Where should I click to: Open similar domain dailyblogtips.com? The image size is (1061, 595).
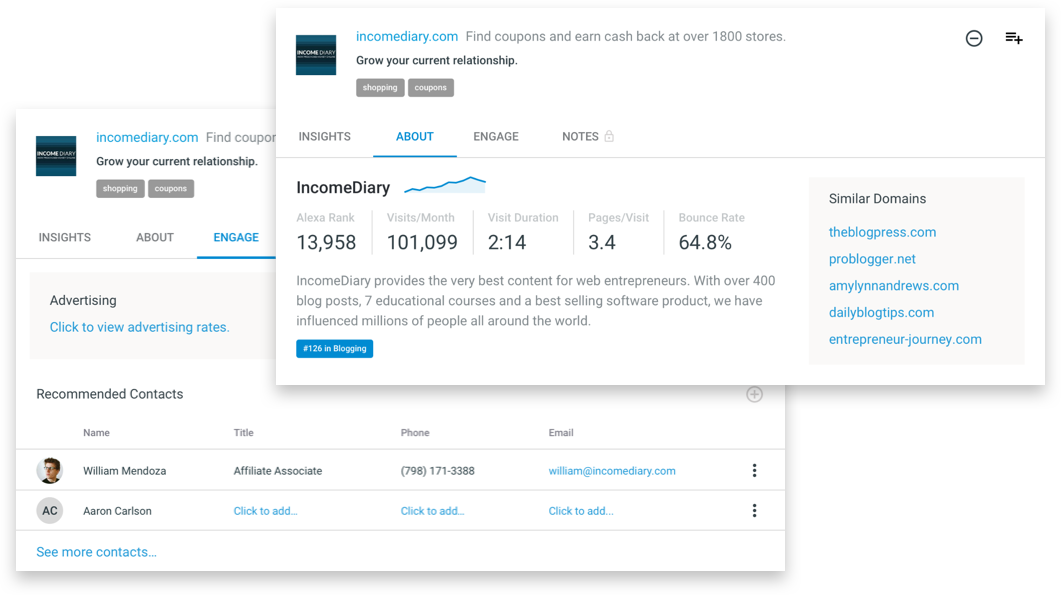[882, 313]
